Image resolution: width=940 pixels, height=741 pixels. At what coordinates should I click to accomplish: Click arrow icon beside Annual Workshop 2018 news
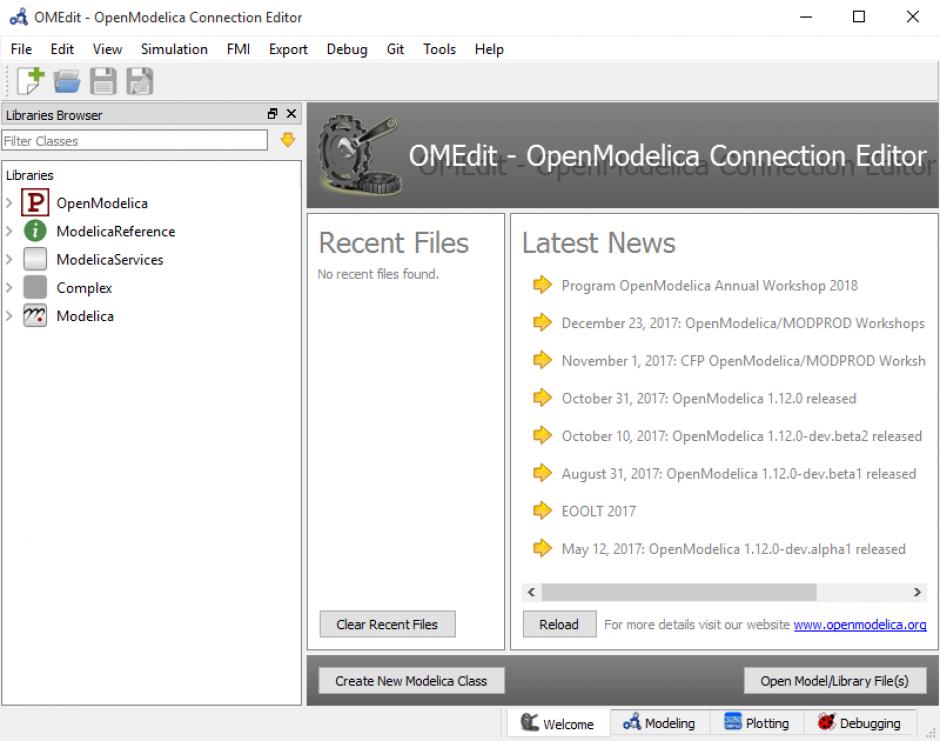(542, 285)
